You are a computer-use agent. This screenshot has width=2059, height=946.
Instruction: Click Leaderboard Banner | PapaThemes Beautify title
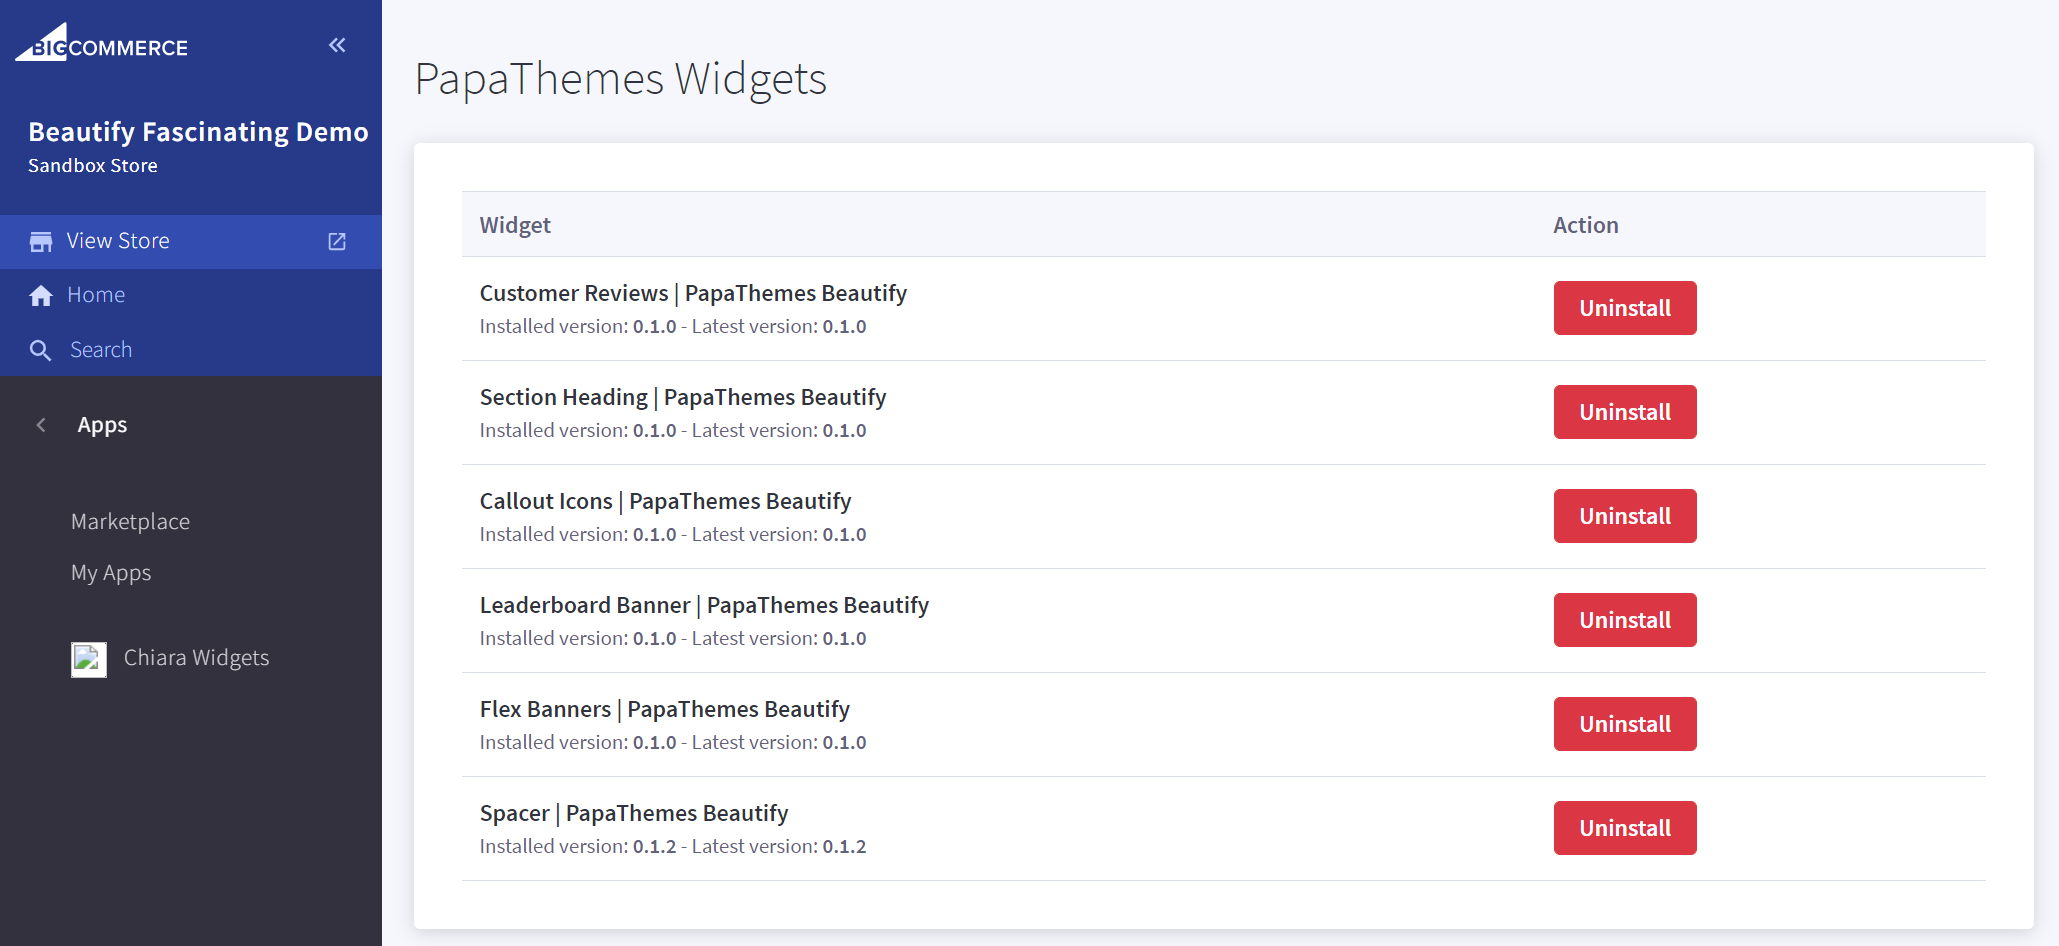704,605
